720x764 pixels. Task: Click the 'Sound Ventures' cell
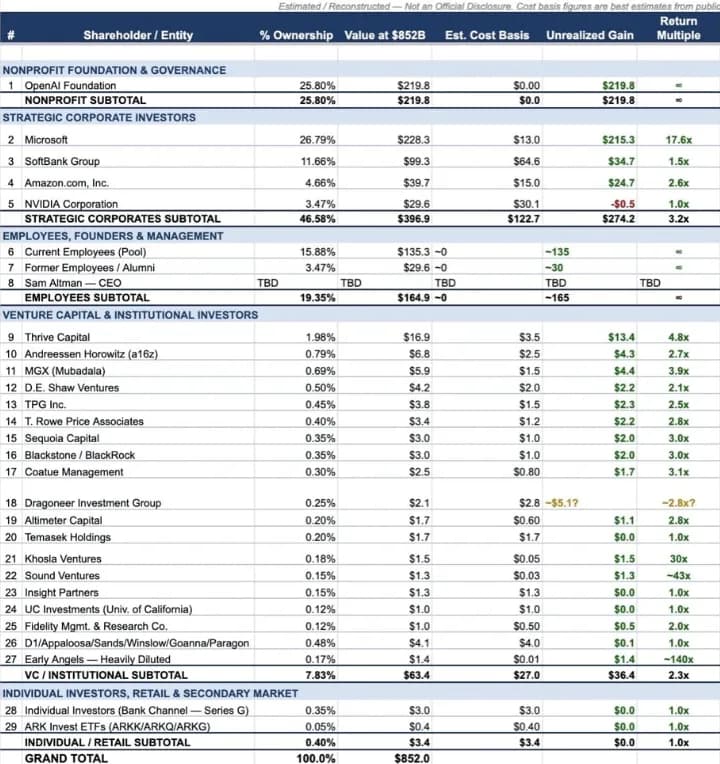click(x=62, y=576)
